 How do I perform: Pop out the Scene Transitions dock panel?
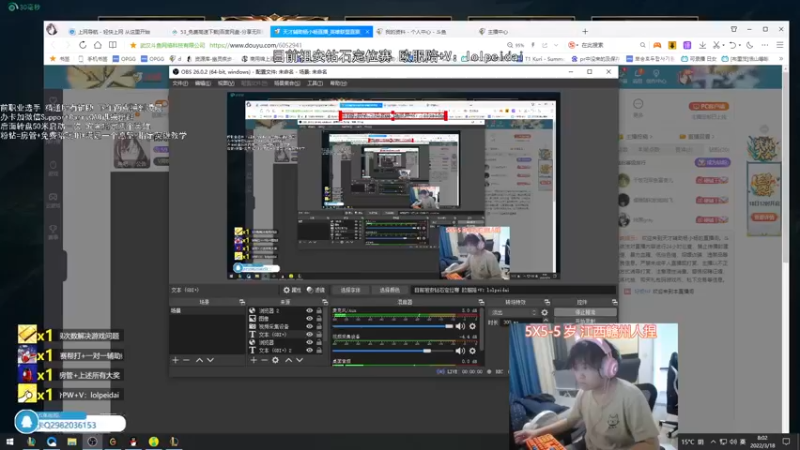(x=547, y=302)
